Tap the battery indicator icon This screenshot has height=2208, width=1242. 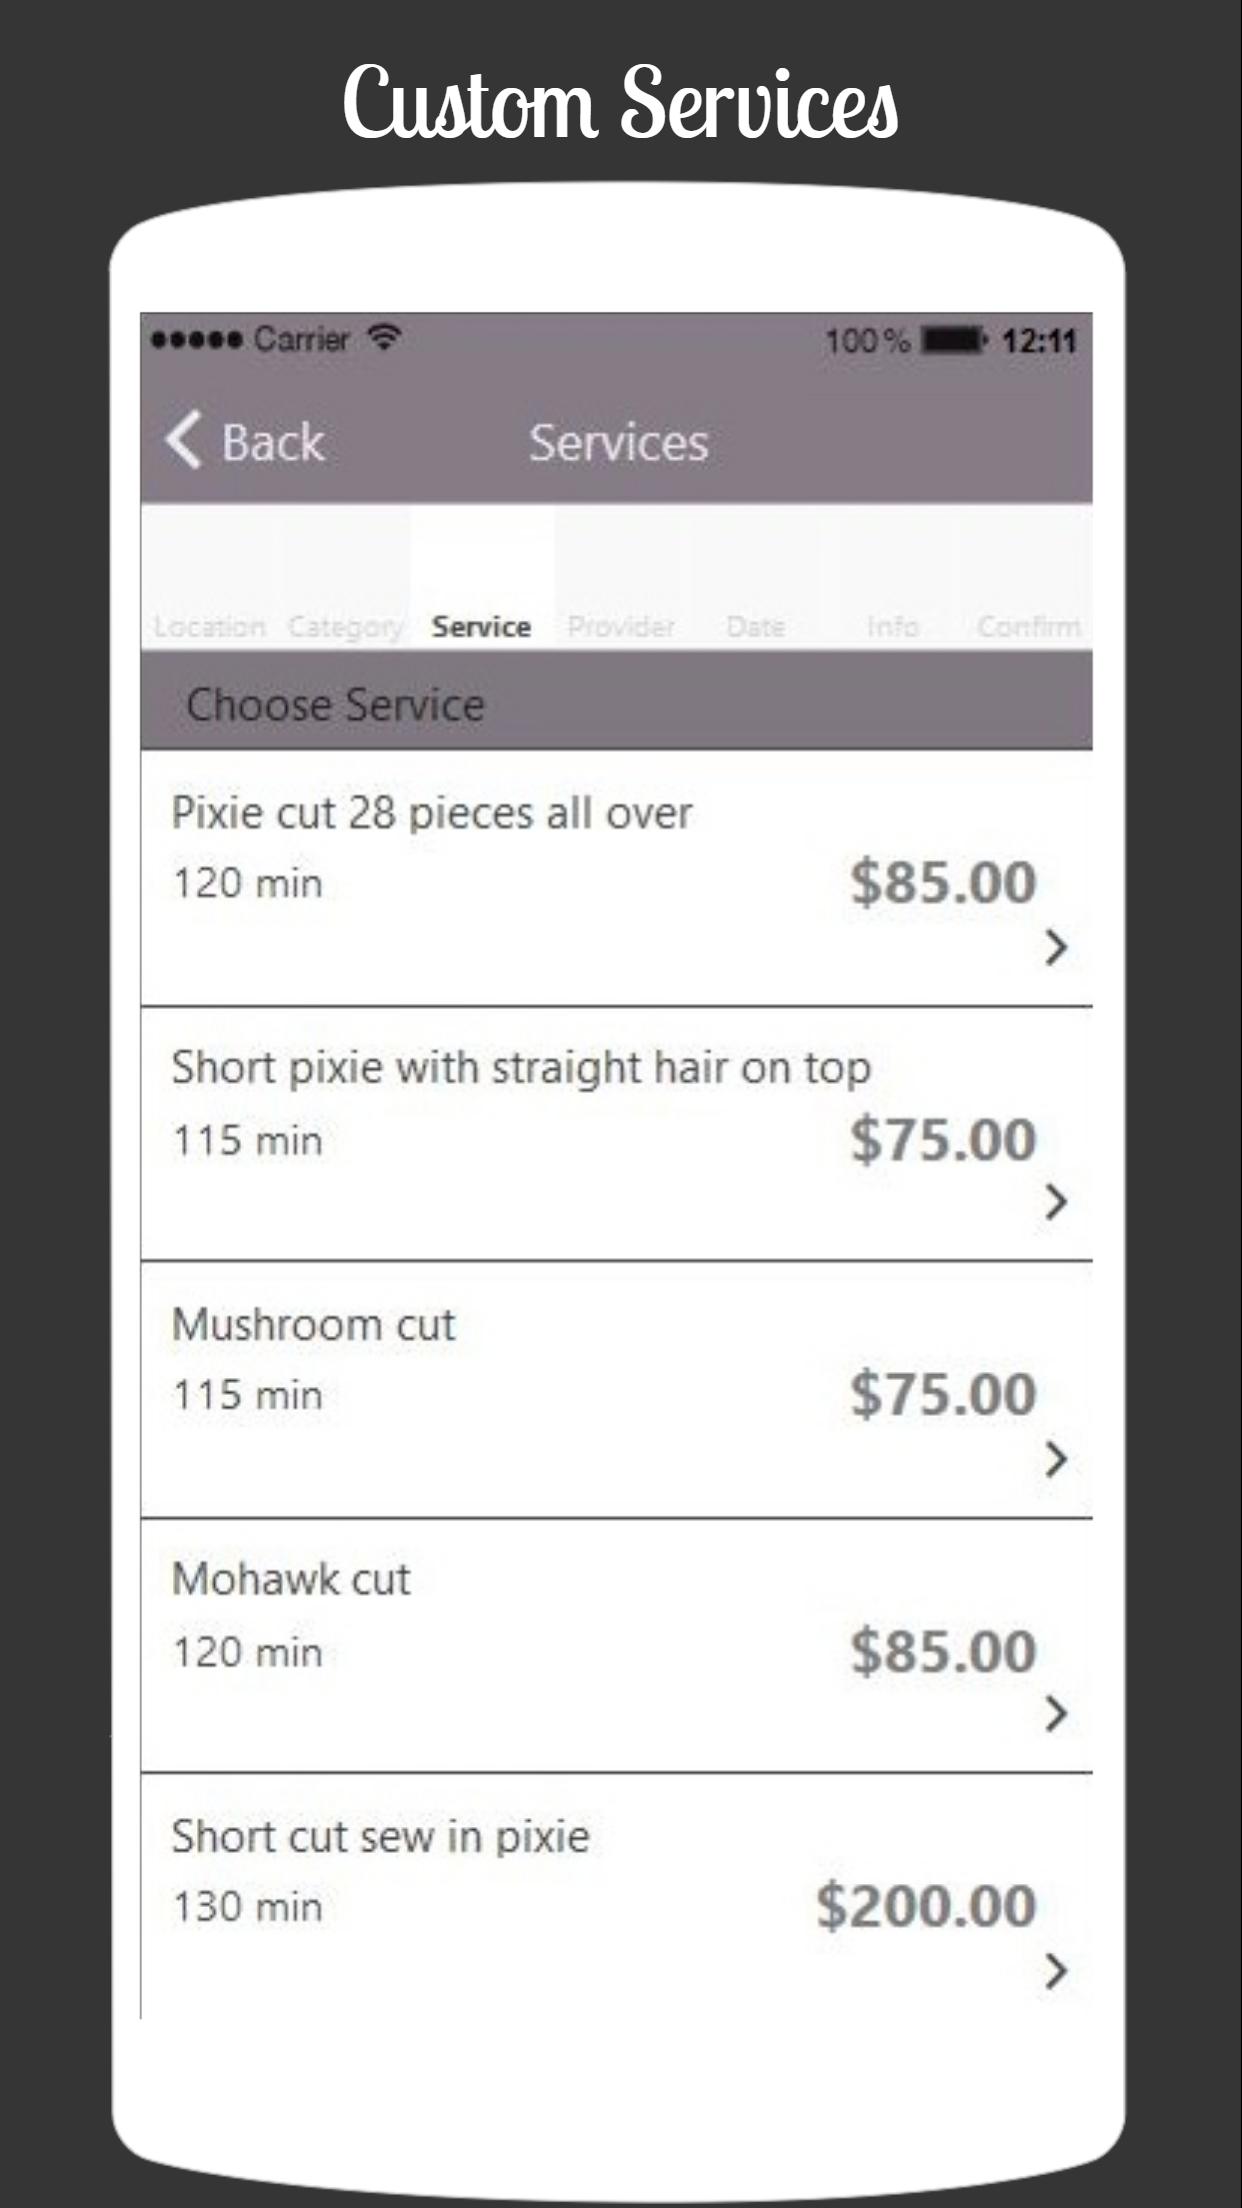click(953, 341)
